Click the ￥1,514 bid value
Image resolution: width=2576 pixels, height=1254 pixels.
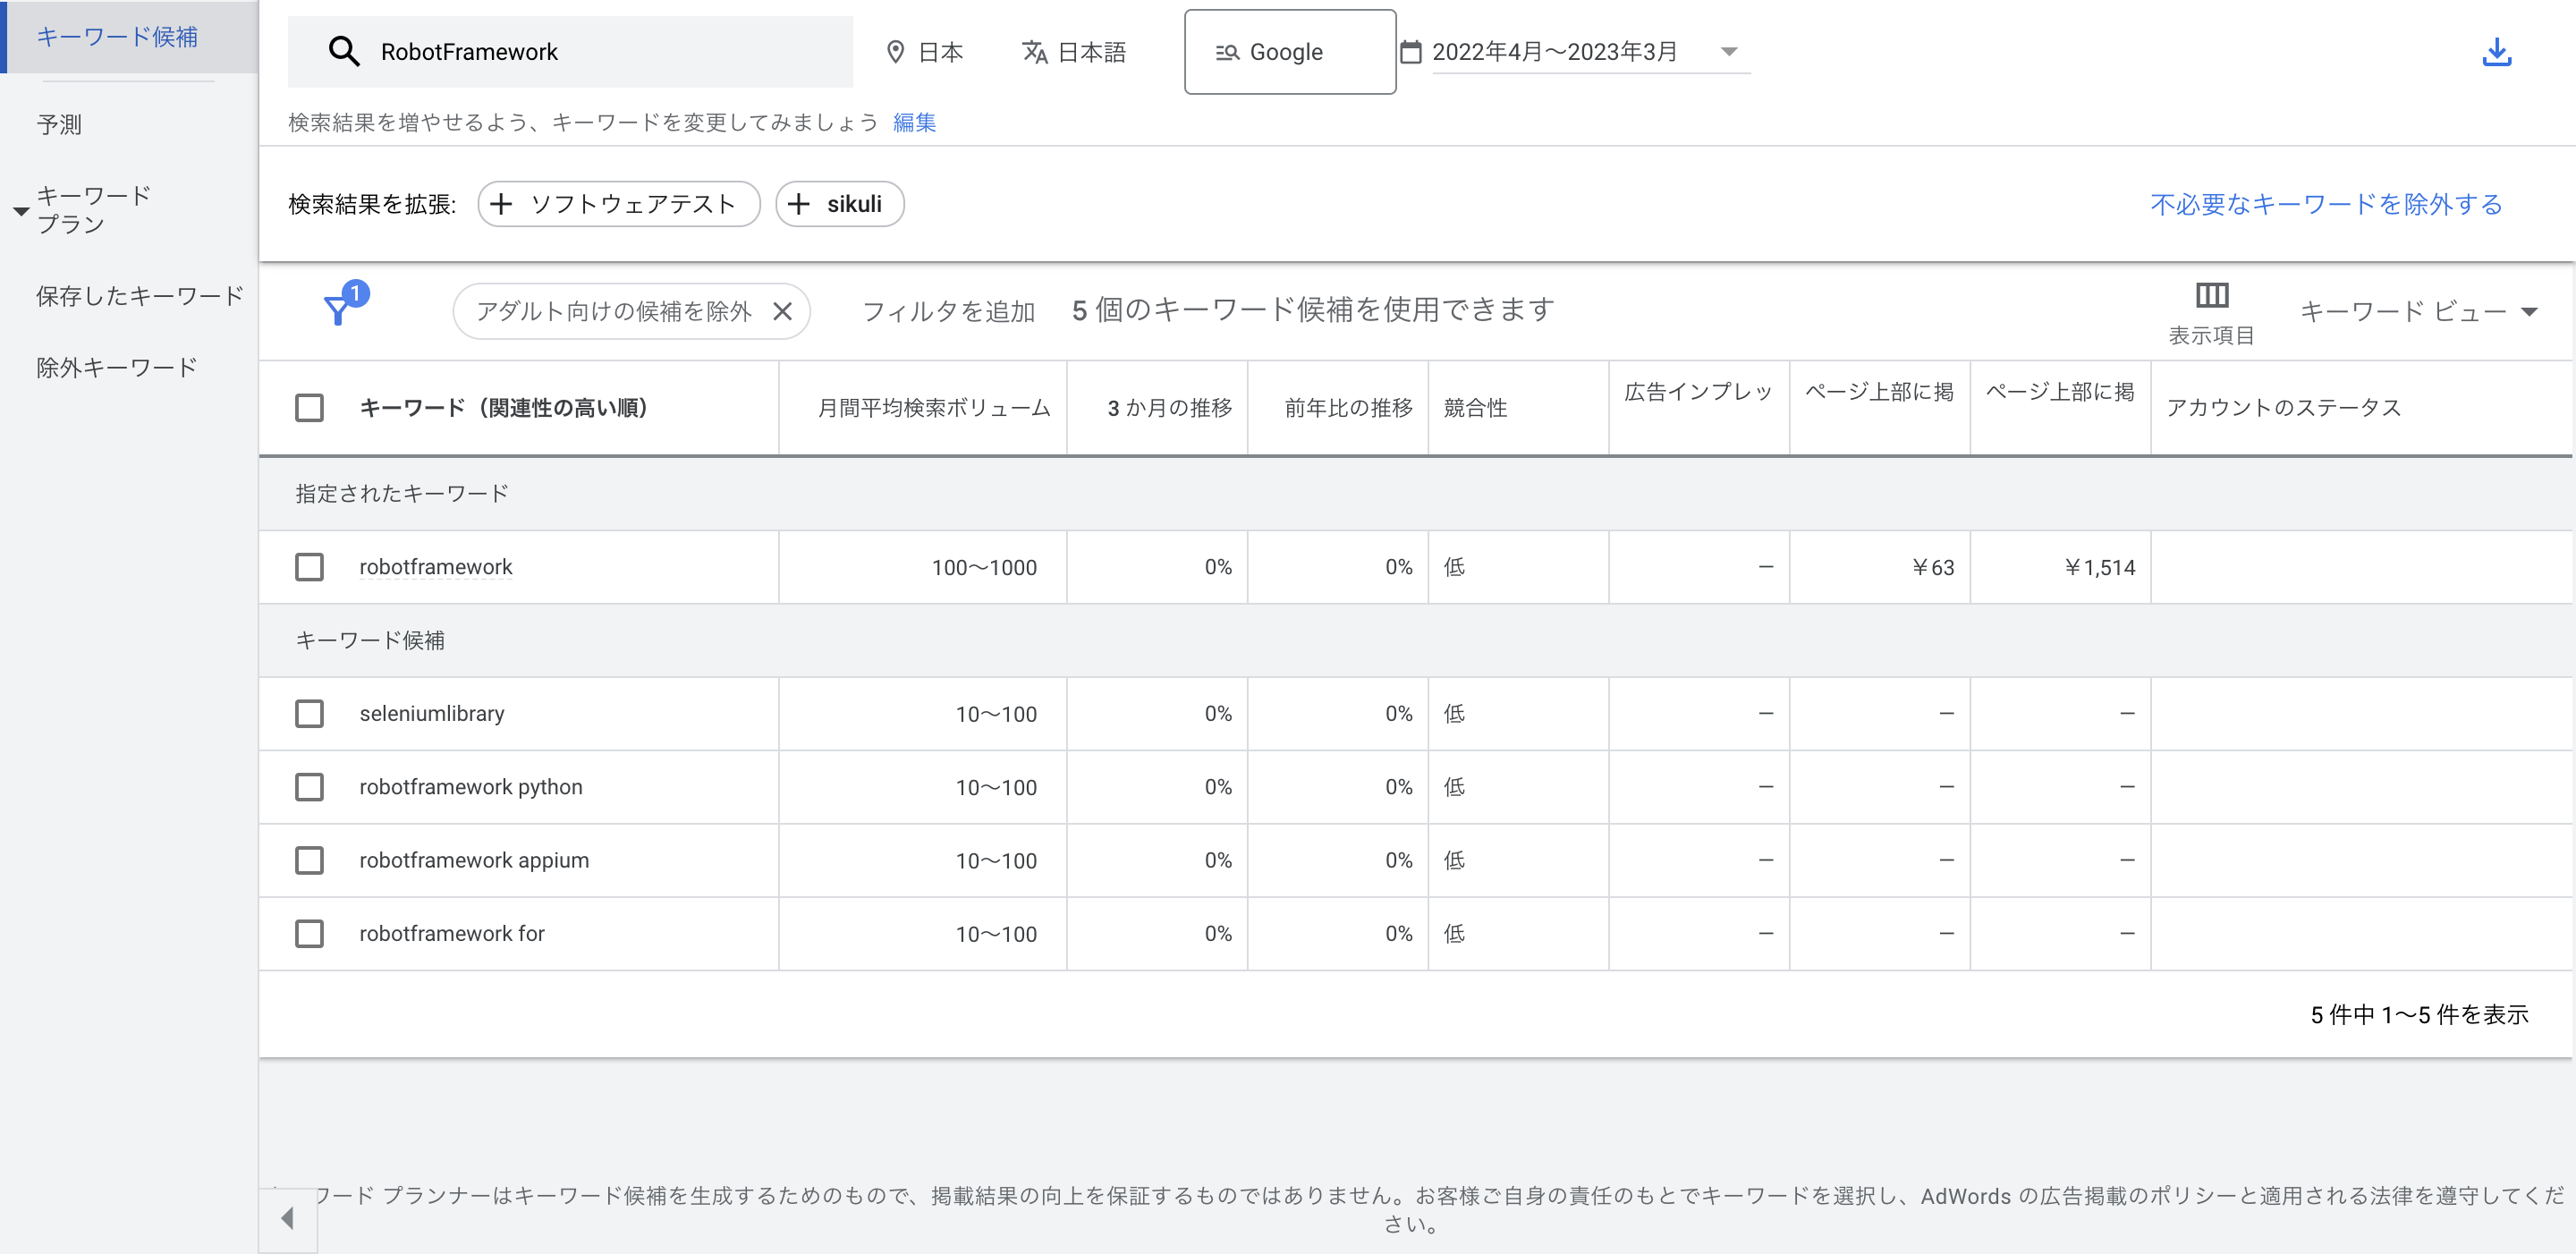tap(2098, 567)
